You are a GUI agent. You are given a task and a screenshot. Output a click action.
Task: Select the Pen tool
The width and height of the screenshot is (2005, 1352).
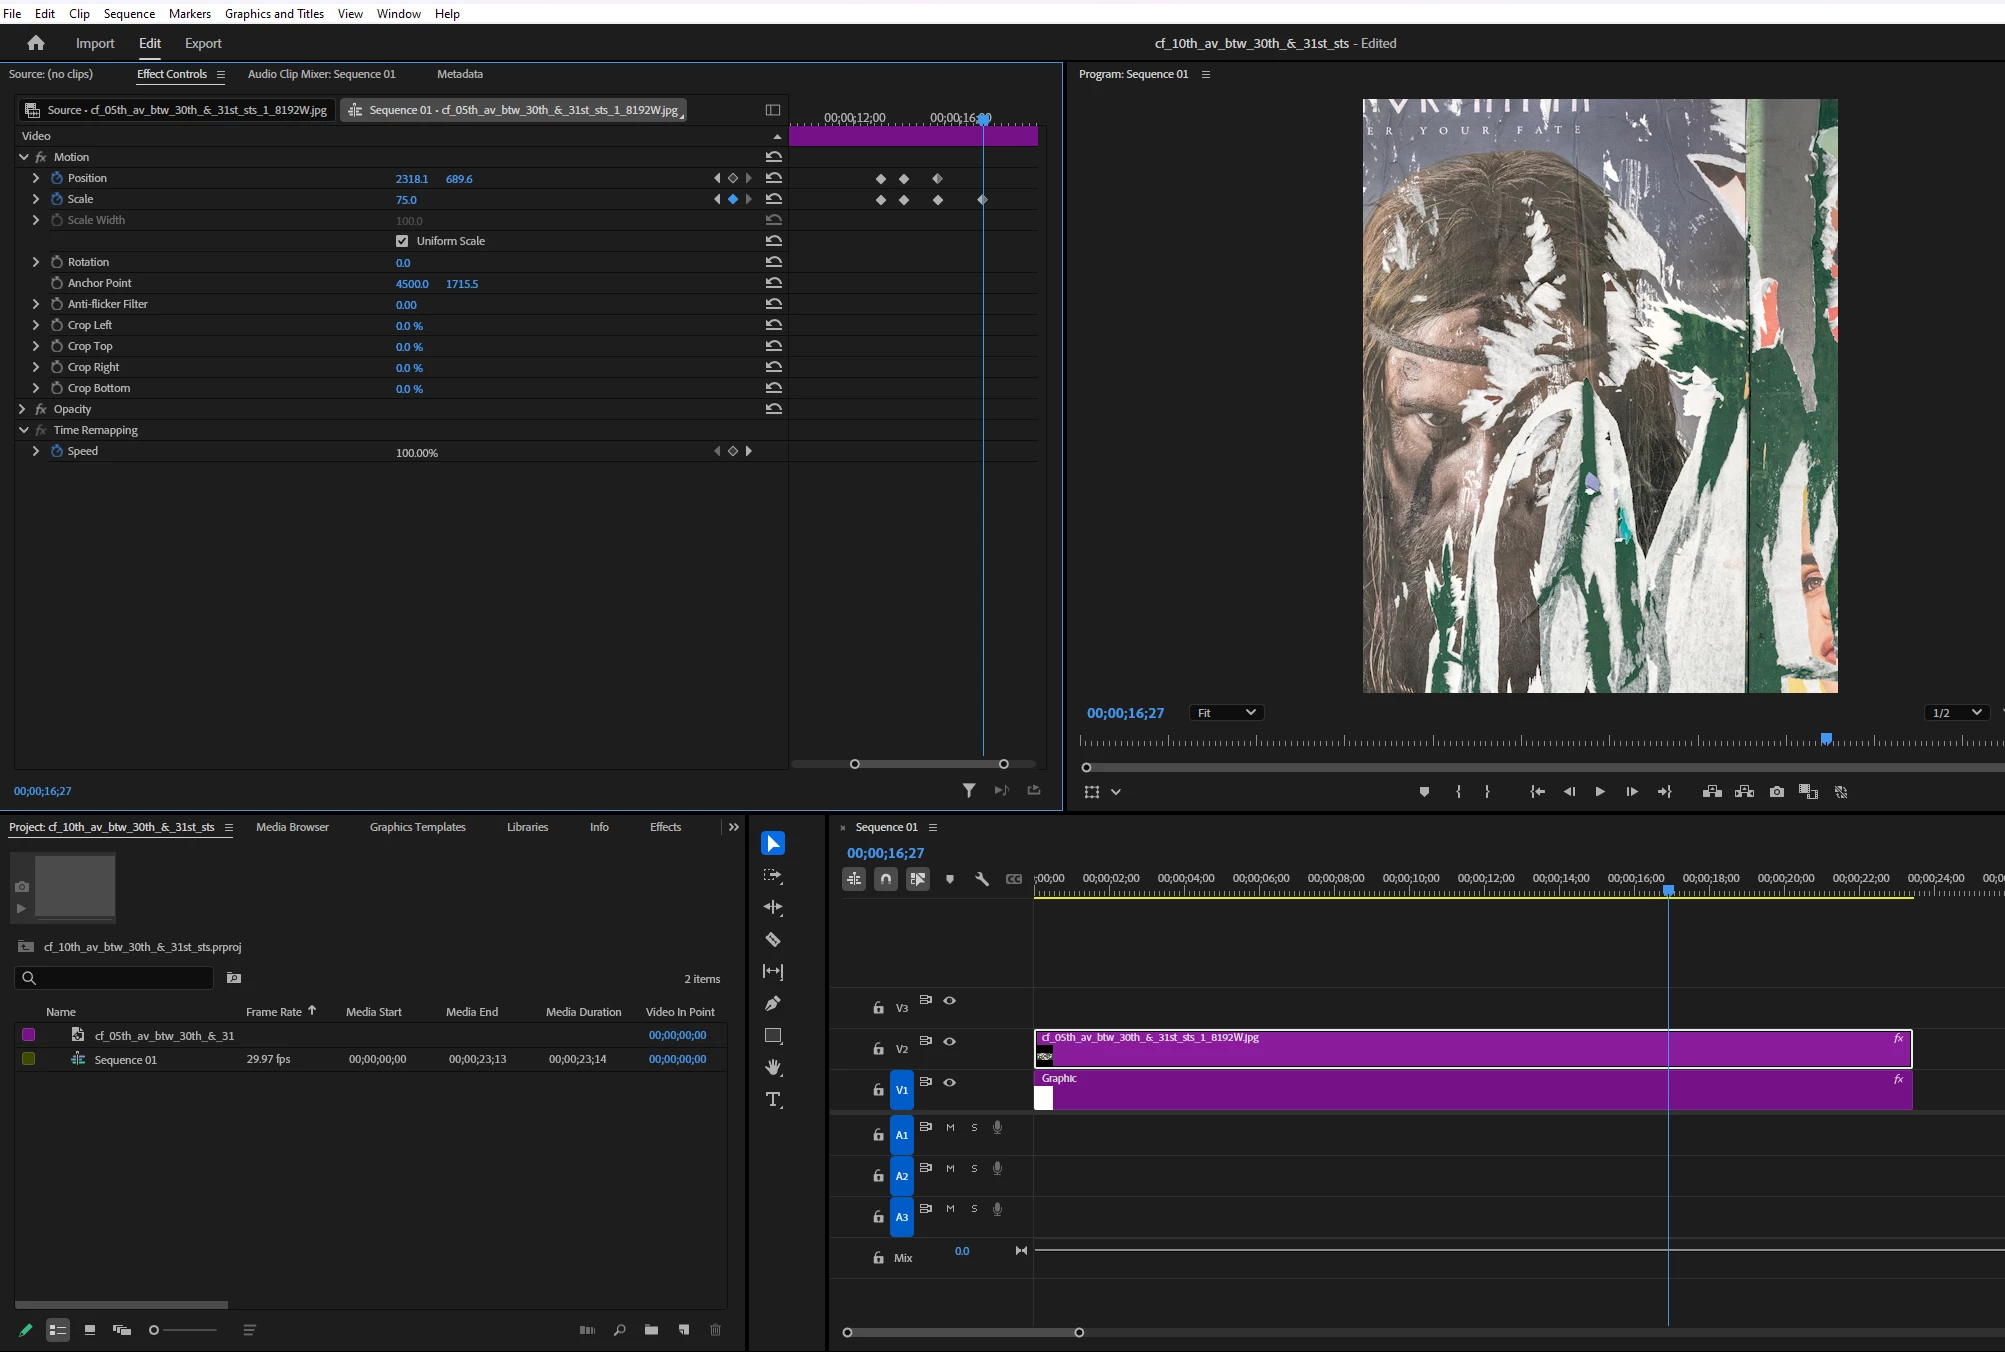tap(773, 1003)
